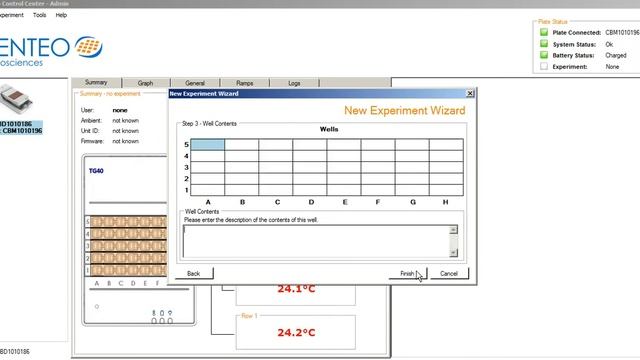Screen dimensions: 640x360
Task: Click the TG40 plate label
Action: click(x=96, y=171)
